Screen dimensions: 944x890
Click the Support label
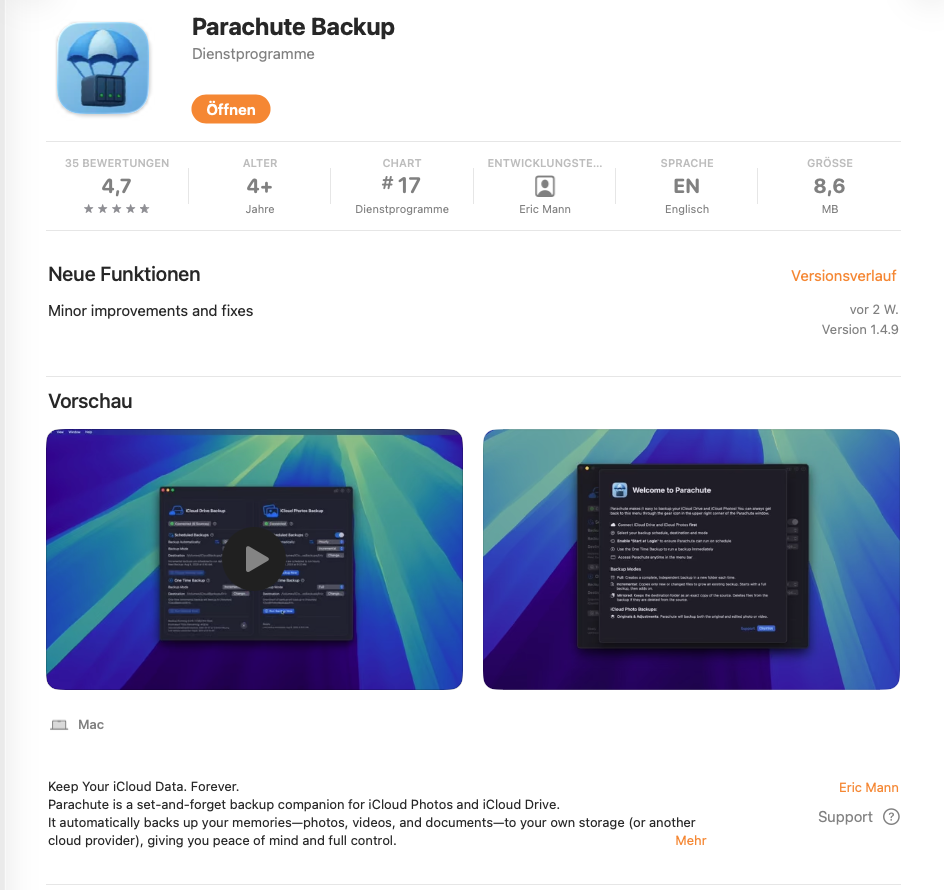pos(845,817)
